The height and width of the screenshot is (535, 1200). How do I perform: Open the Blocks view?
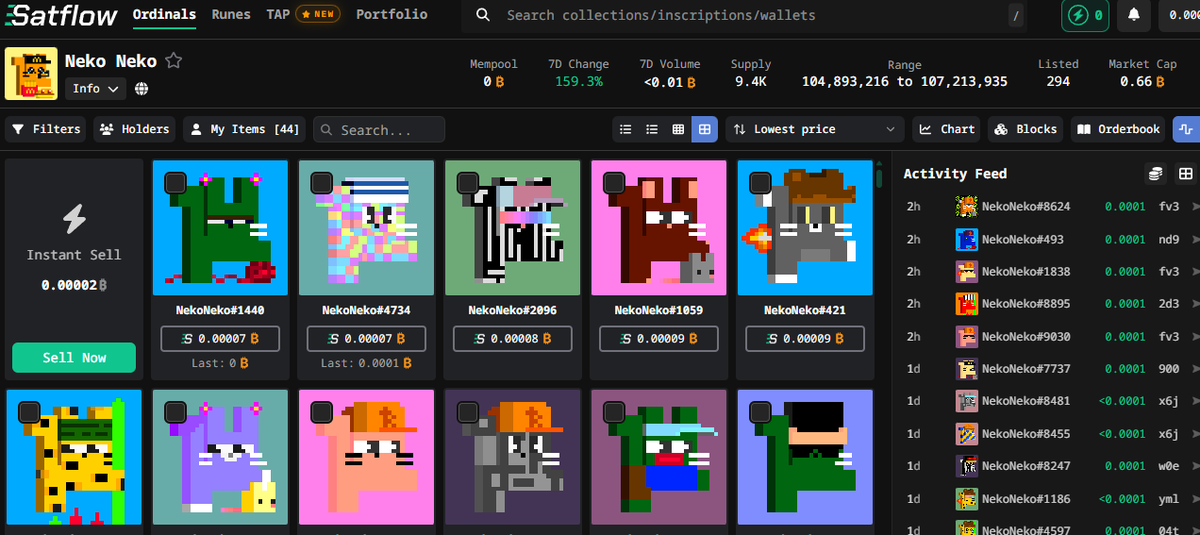click(1026, 129)
